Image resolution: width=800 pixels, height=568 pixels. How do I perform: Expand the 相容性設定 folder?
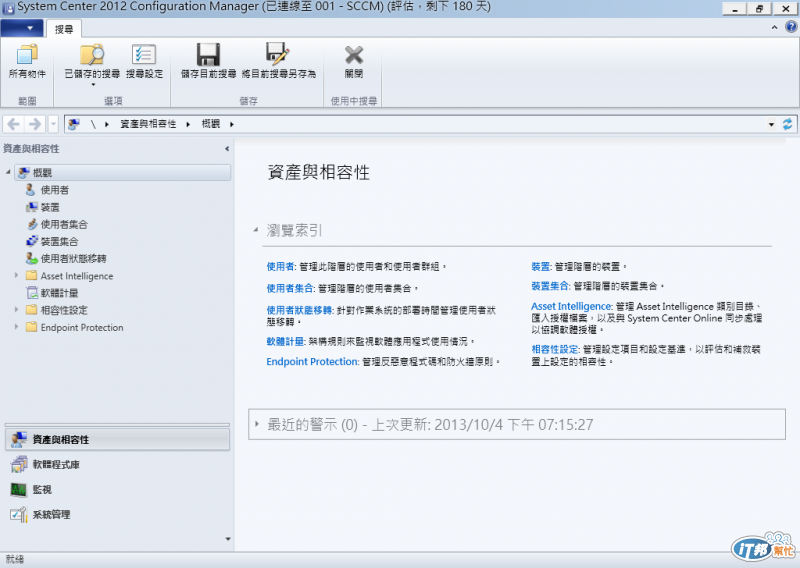point(16,310)
